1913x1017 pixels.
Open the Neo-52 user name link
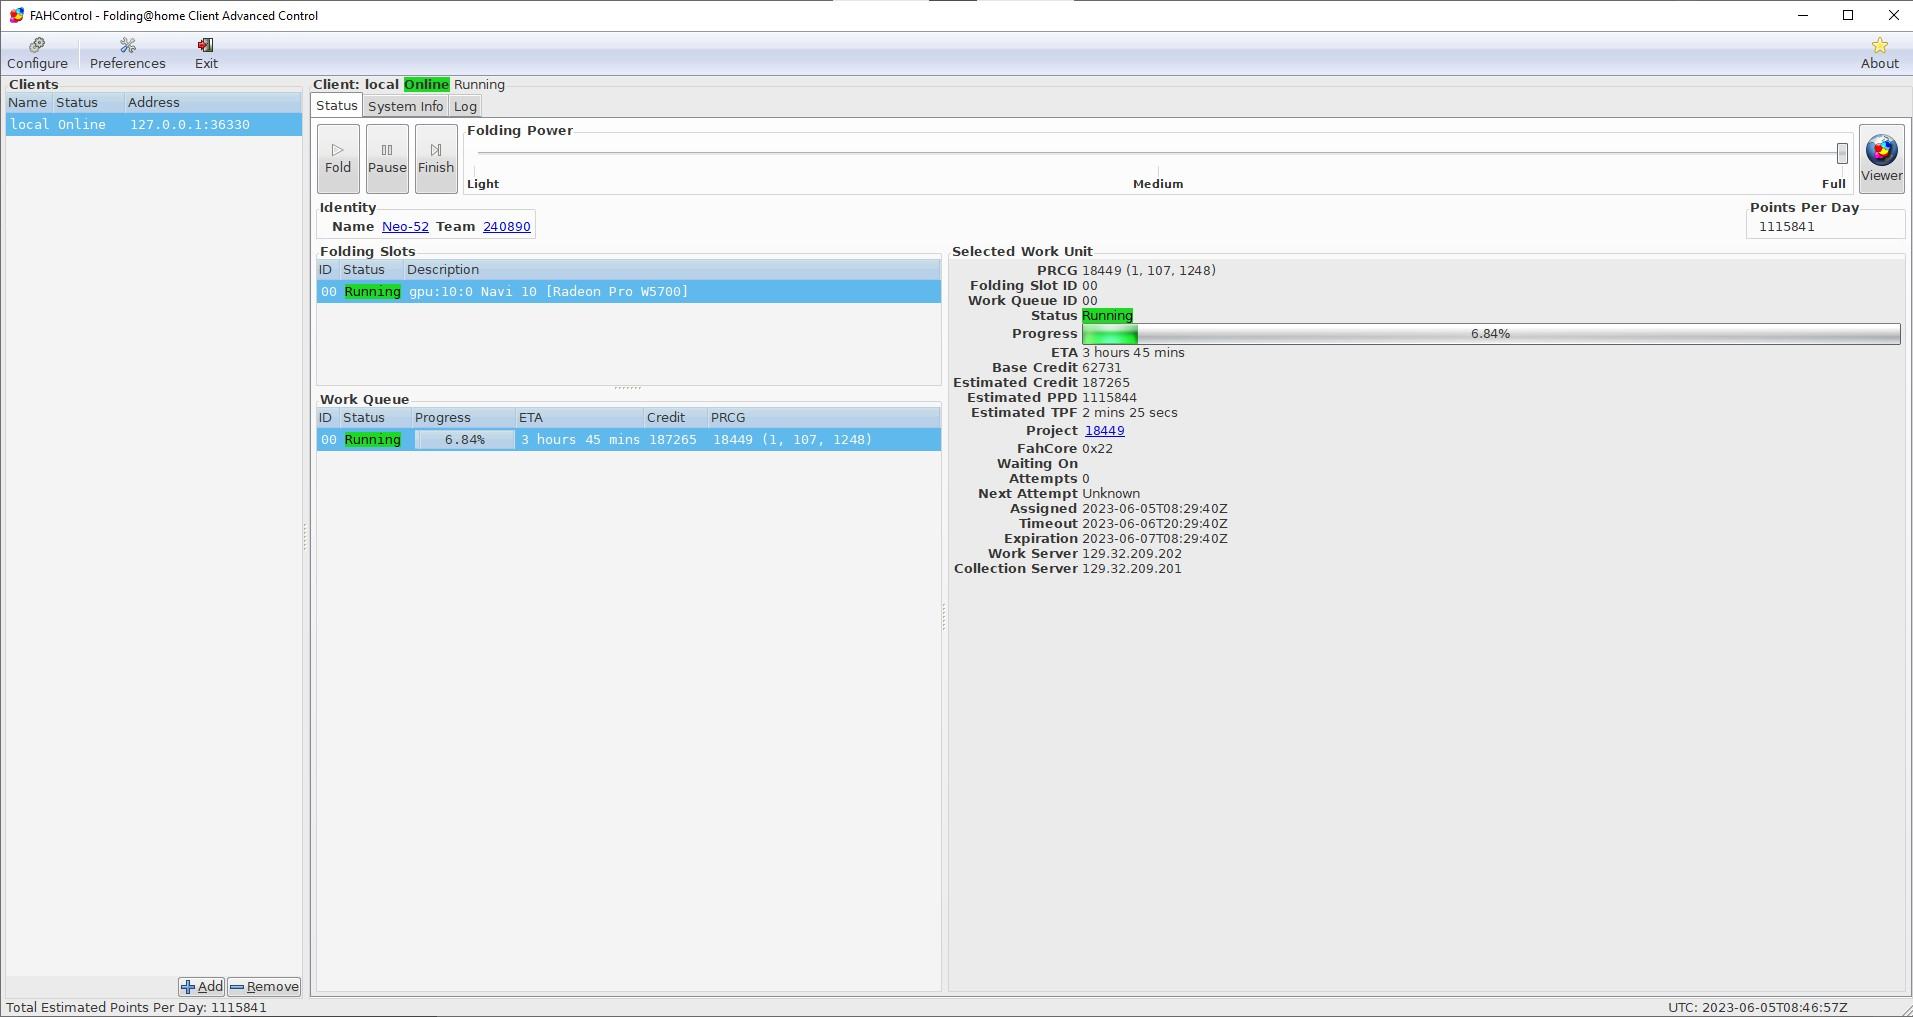coord(405,227)
